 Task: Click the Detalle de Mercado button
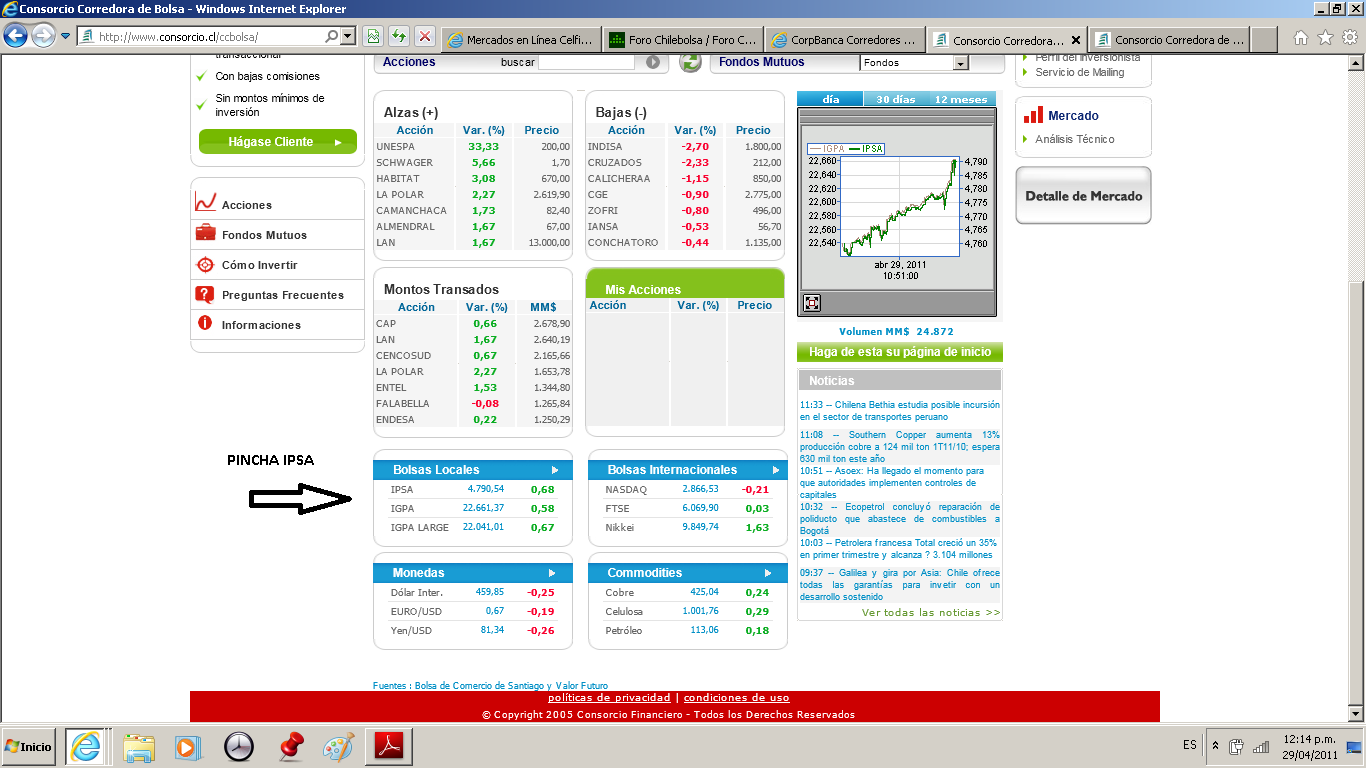1083,196
